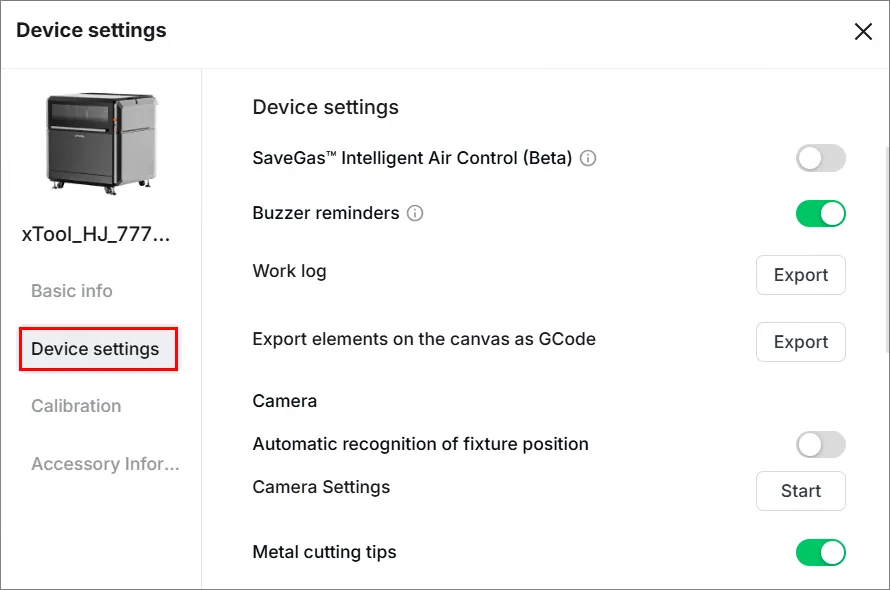Click the SaveGas info icon

[x=588, y=158]
